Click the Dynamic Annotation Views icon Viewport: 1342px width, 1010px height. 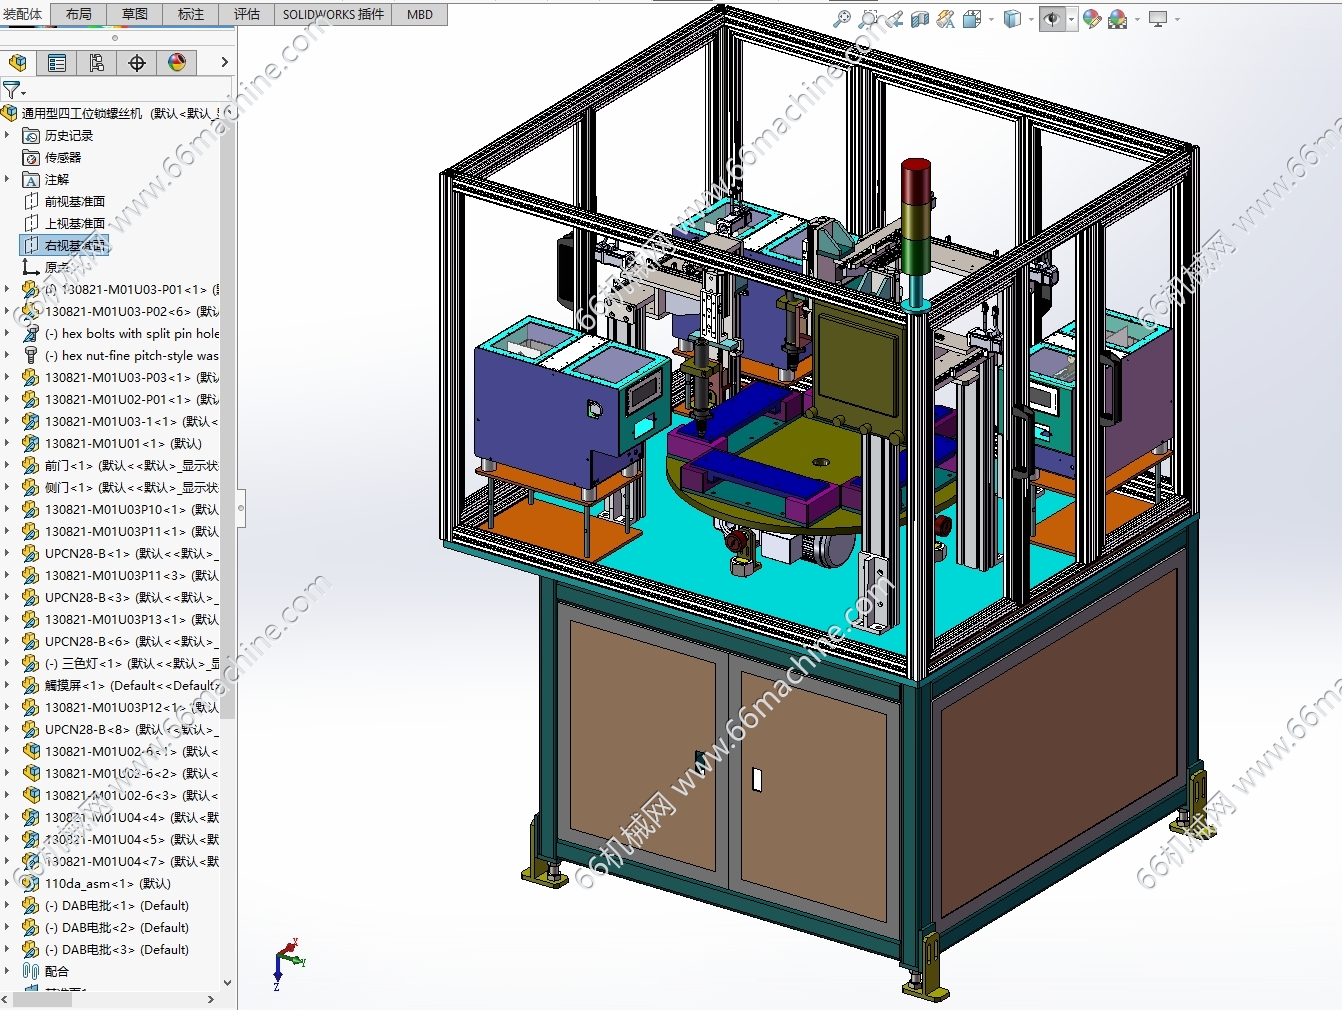point(946,18)
